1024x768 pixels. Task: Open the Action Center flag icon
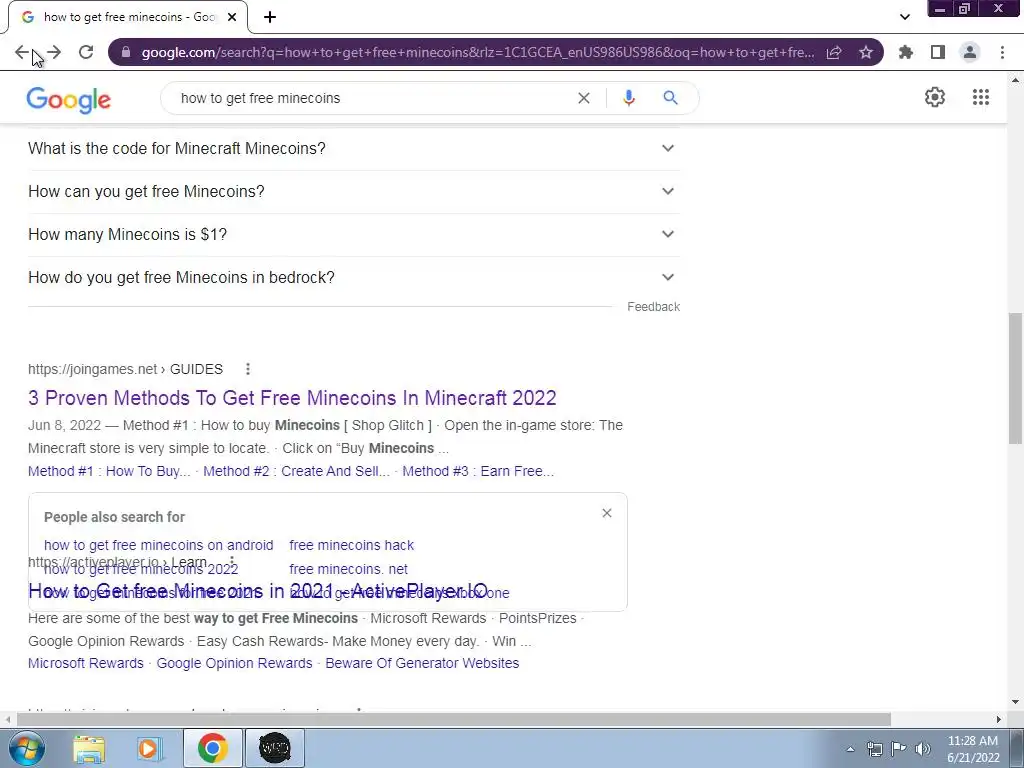(899, 749)
